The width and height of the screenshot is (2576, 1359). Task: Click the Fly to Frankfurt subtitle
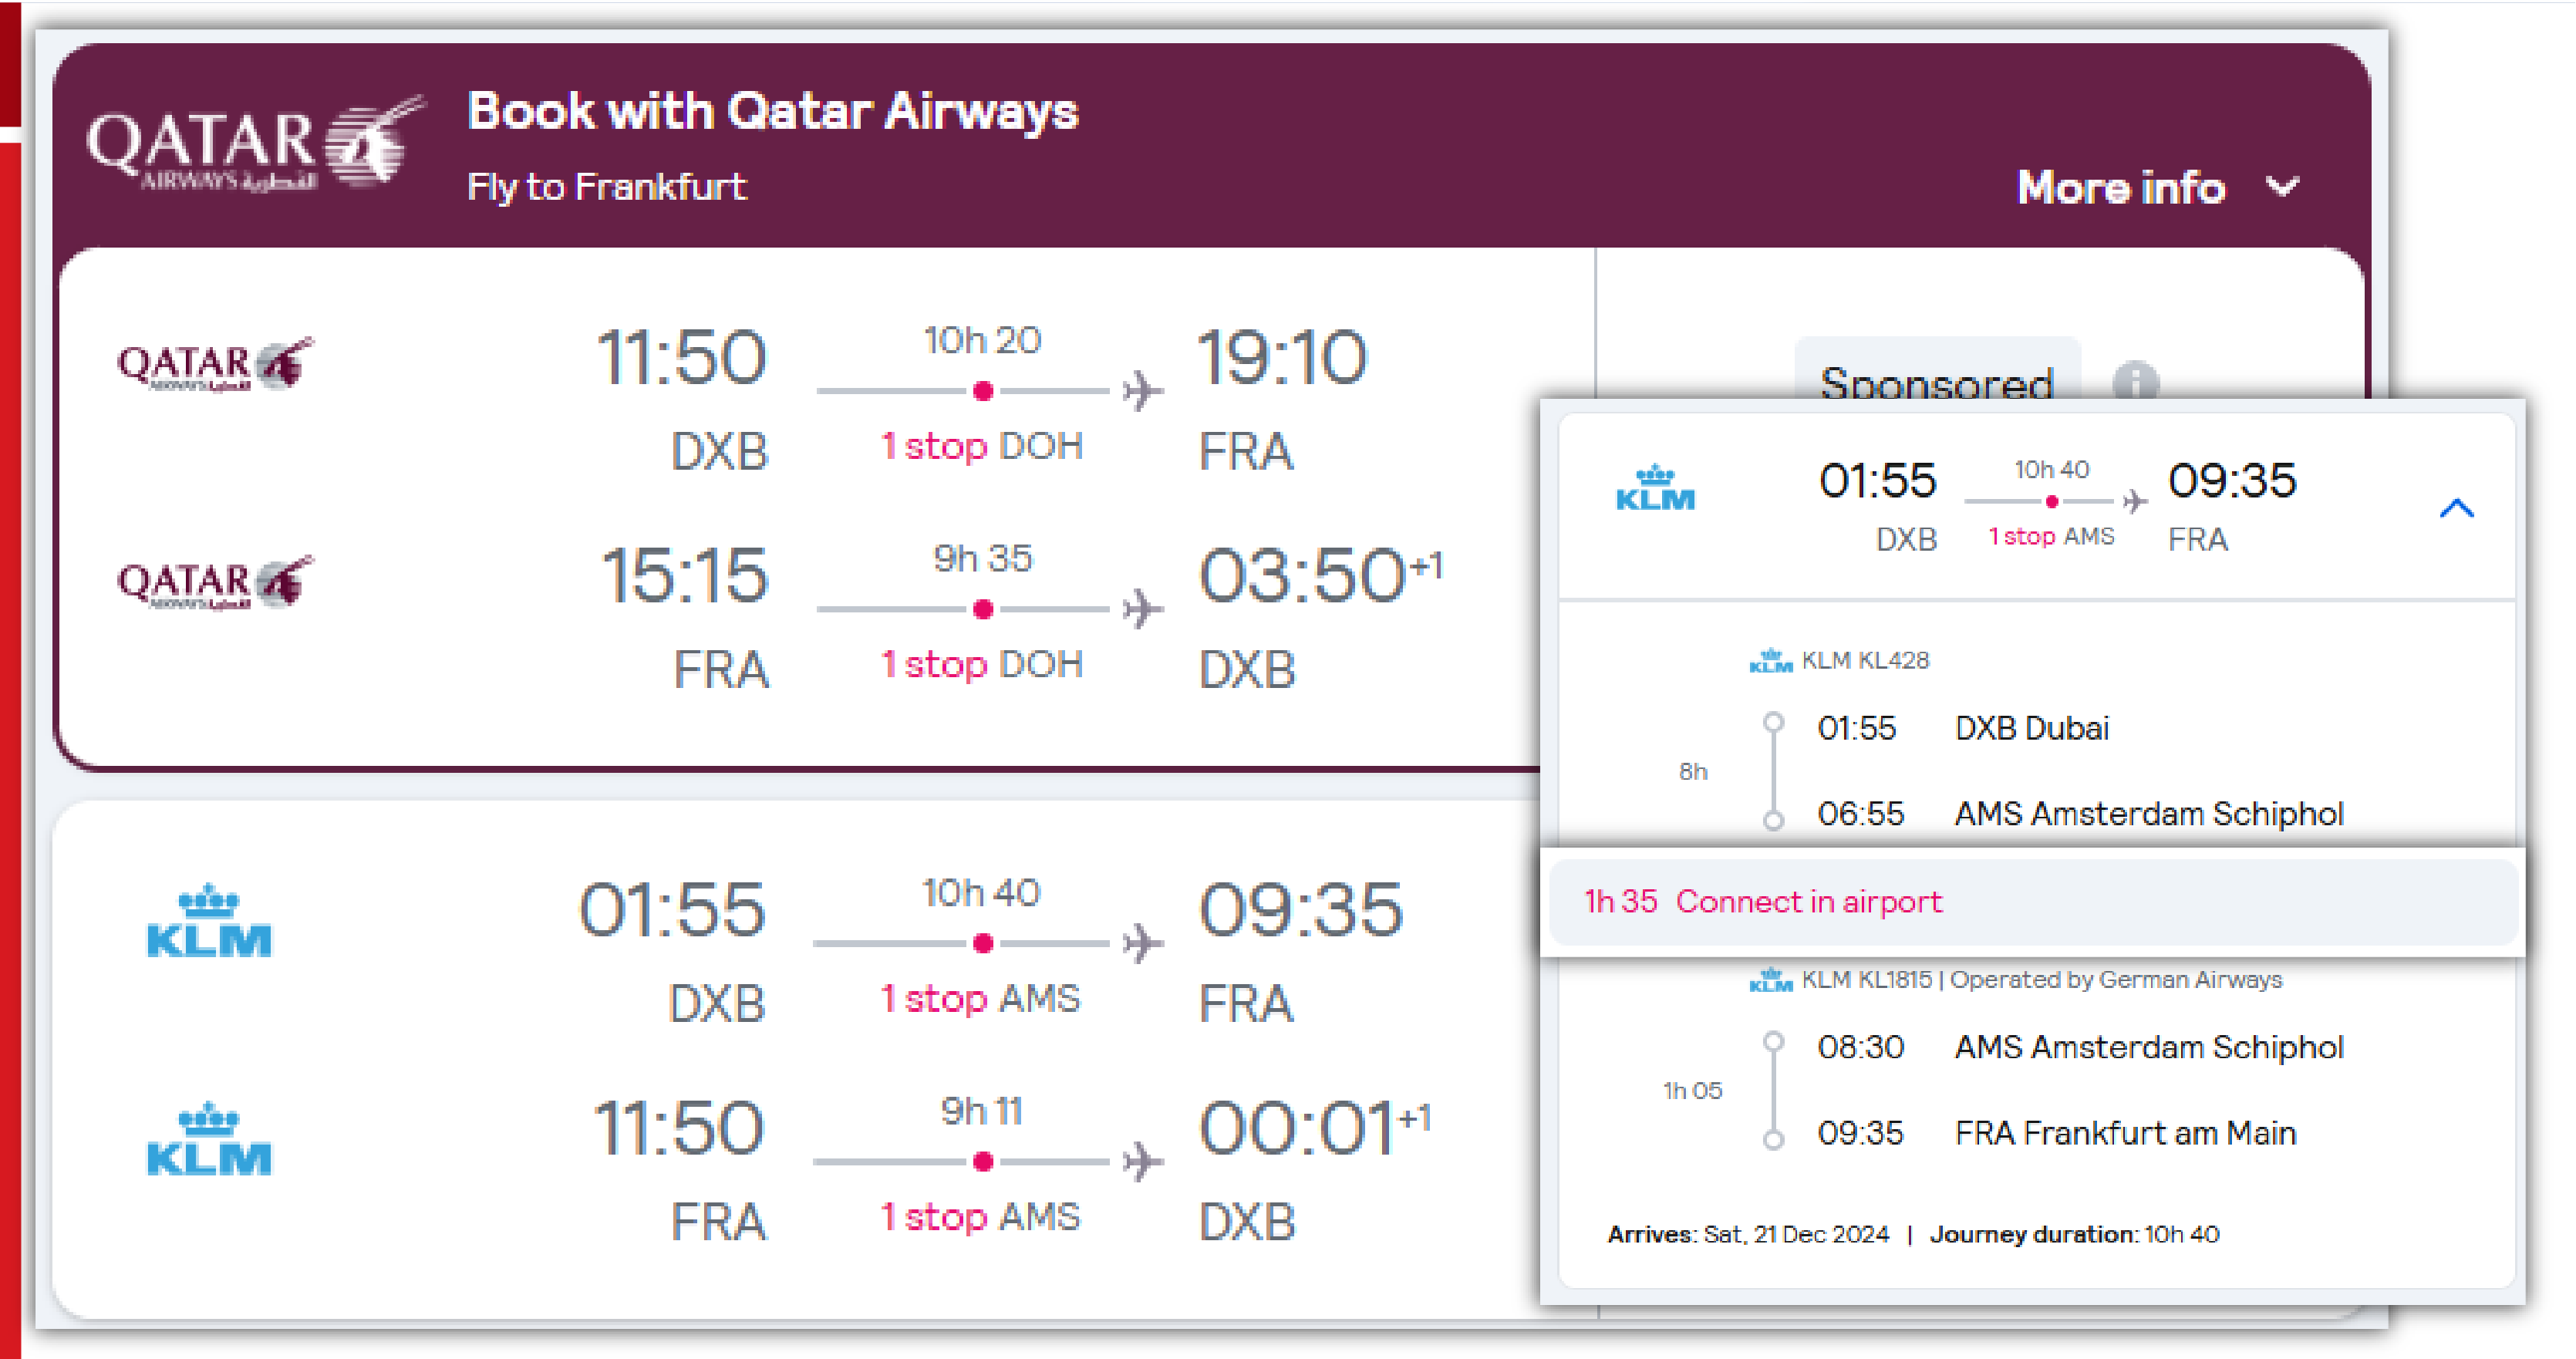tap(606, 187)
